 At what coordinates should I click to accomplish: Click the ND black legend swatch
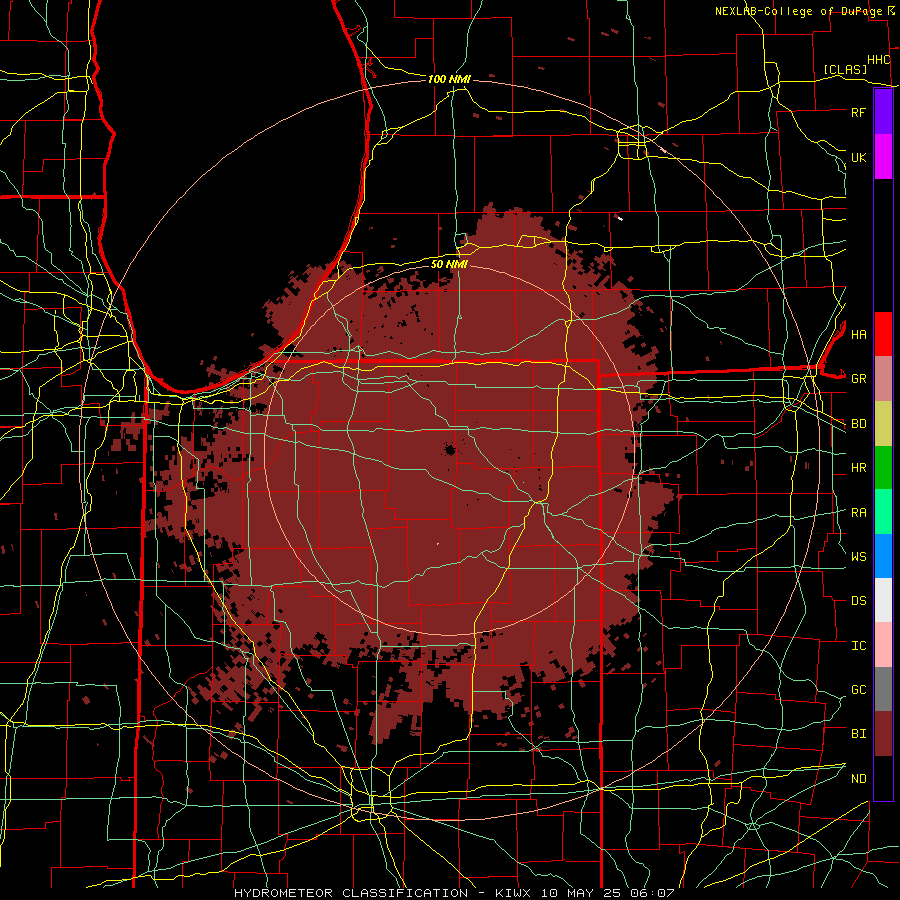coord(883,778)
